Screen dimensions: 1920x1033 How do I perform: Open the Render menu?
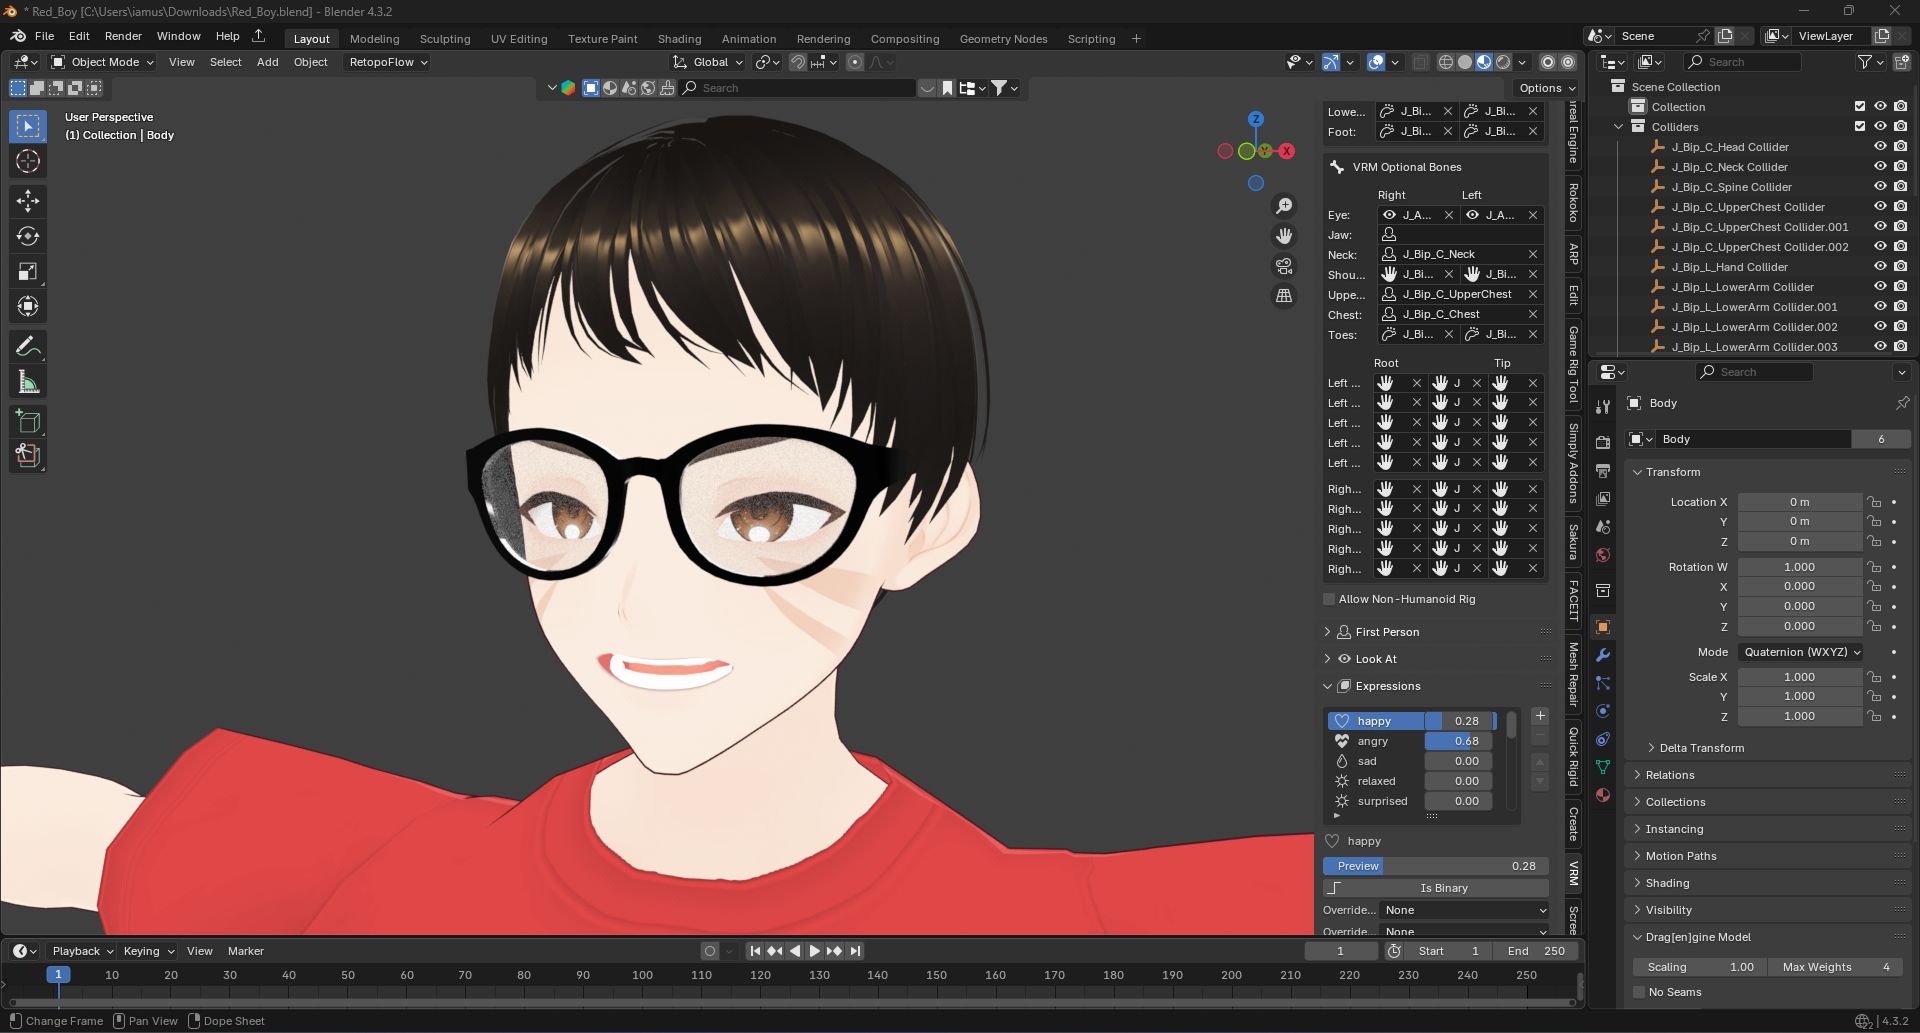click(123, 36)
